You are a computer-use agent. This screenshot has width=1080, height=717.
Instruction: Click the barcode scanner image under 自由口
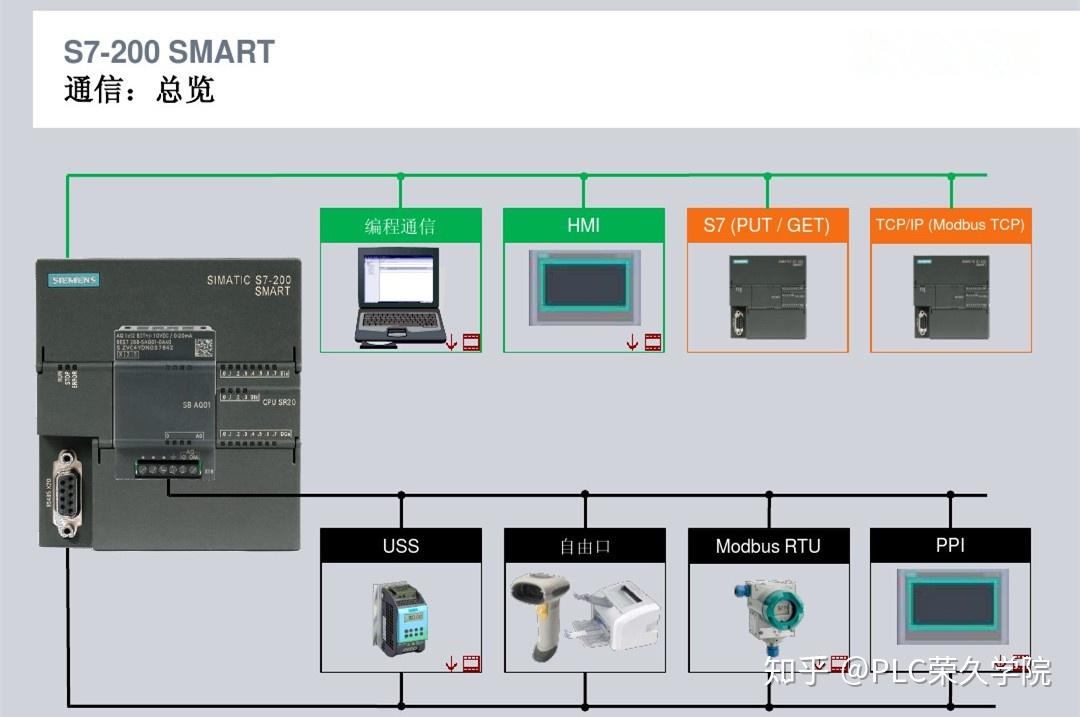point(541,615)
